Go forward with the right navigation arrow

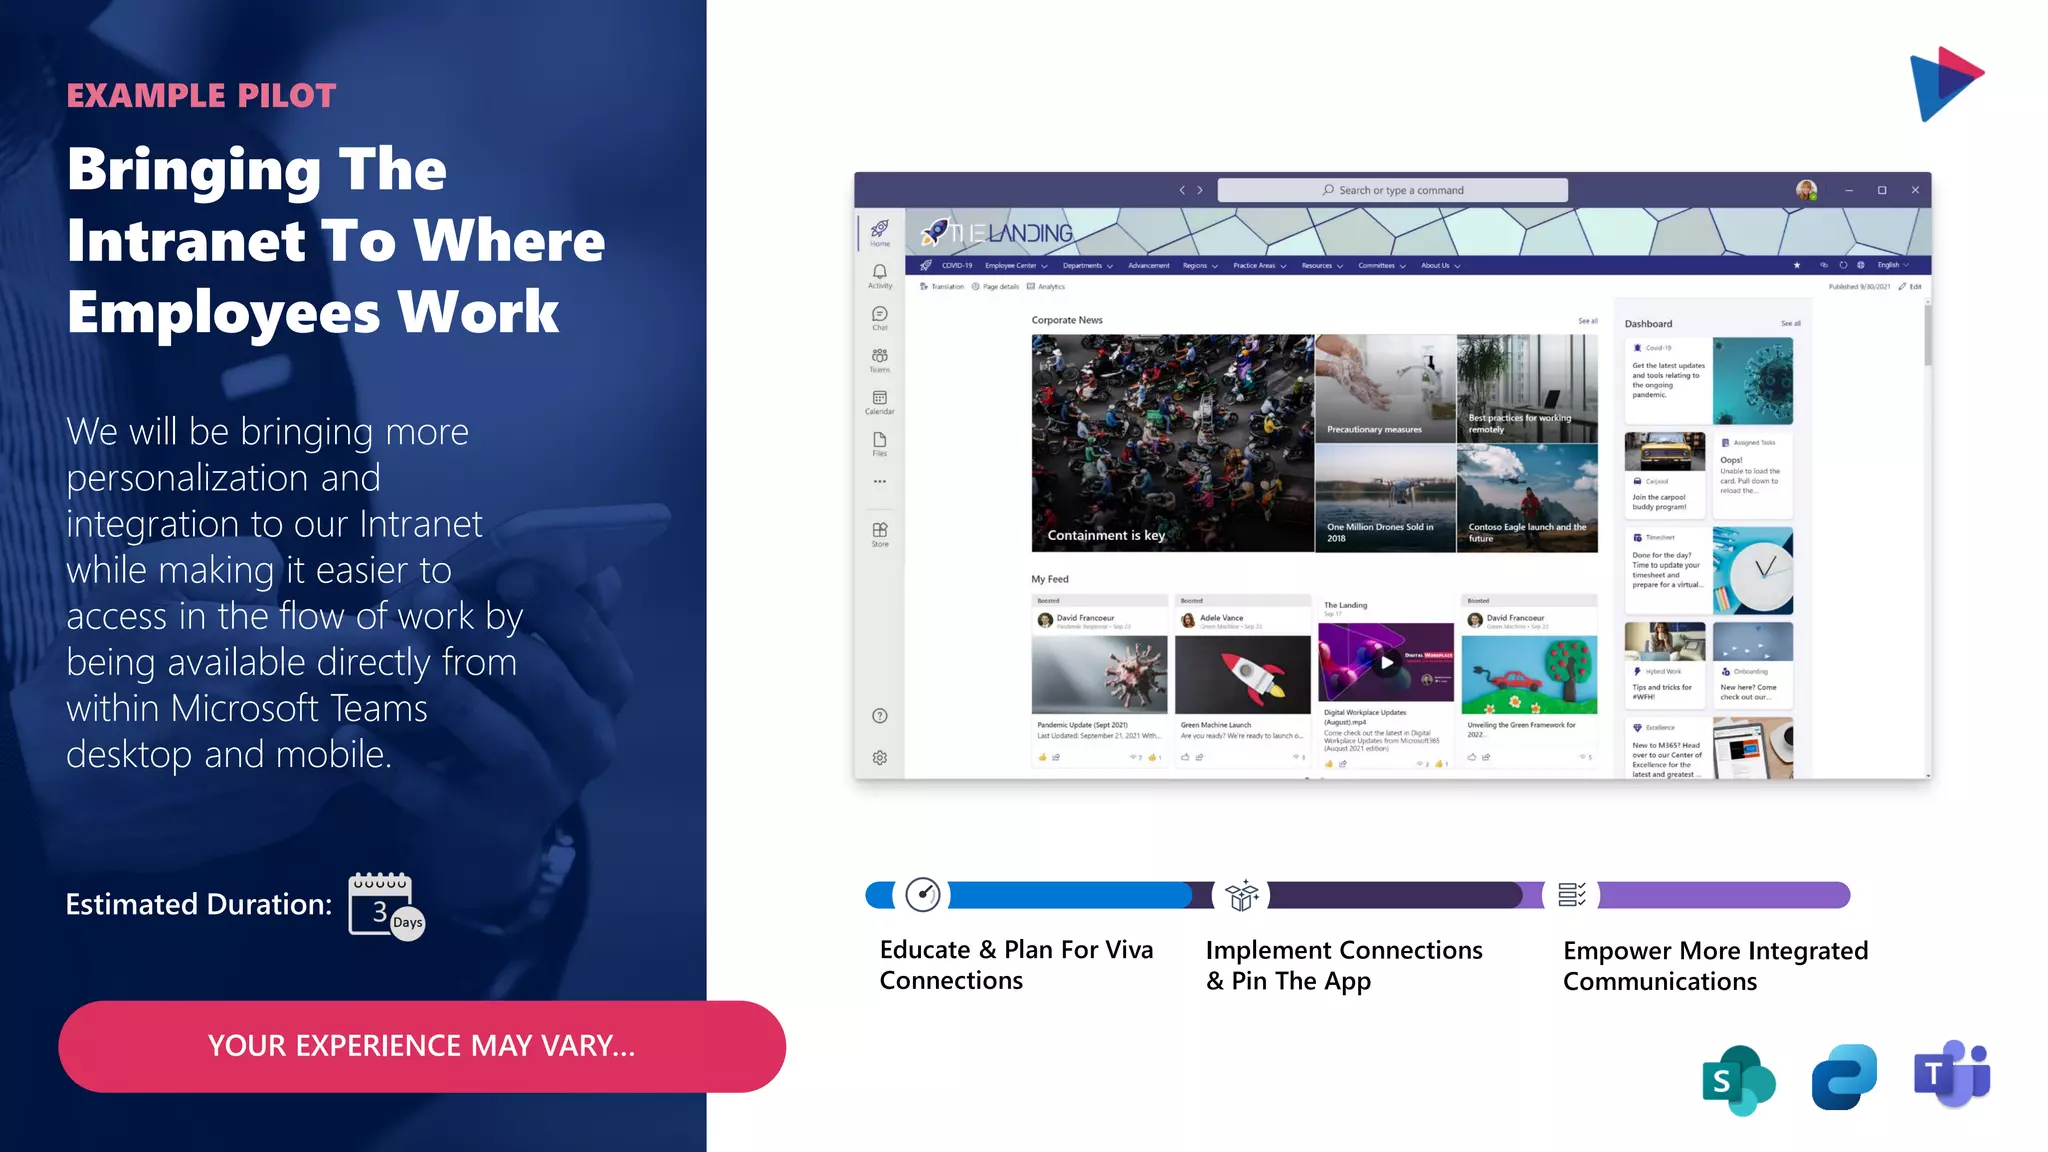coord(1200,190)
